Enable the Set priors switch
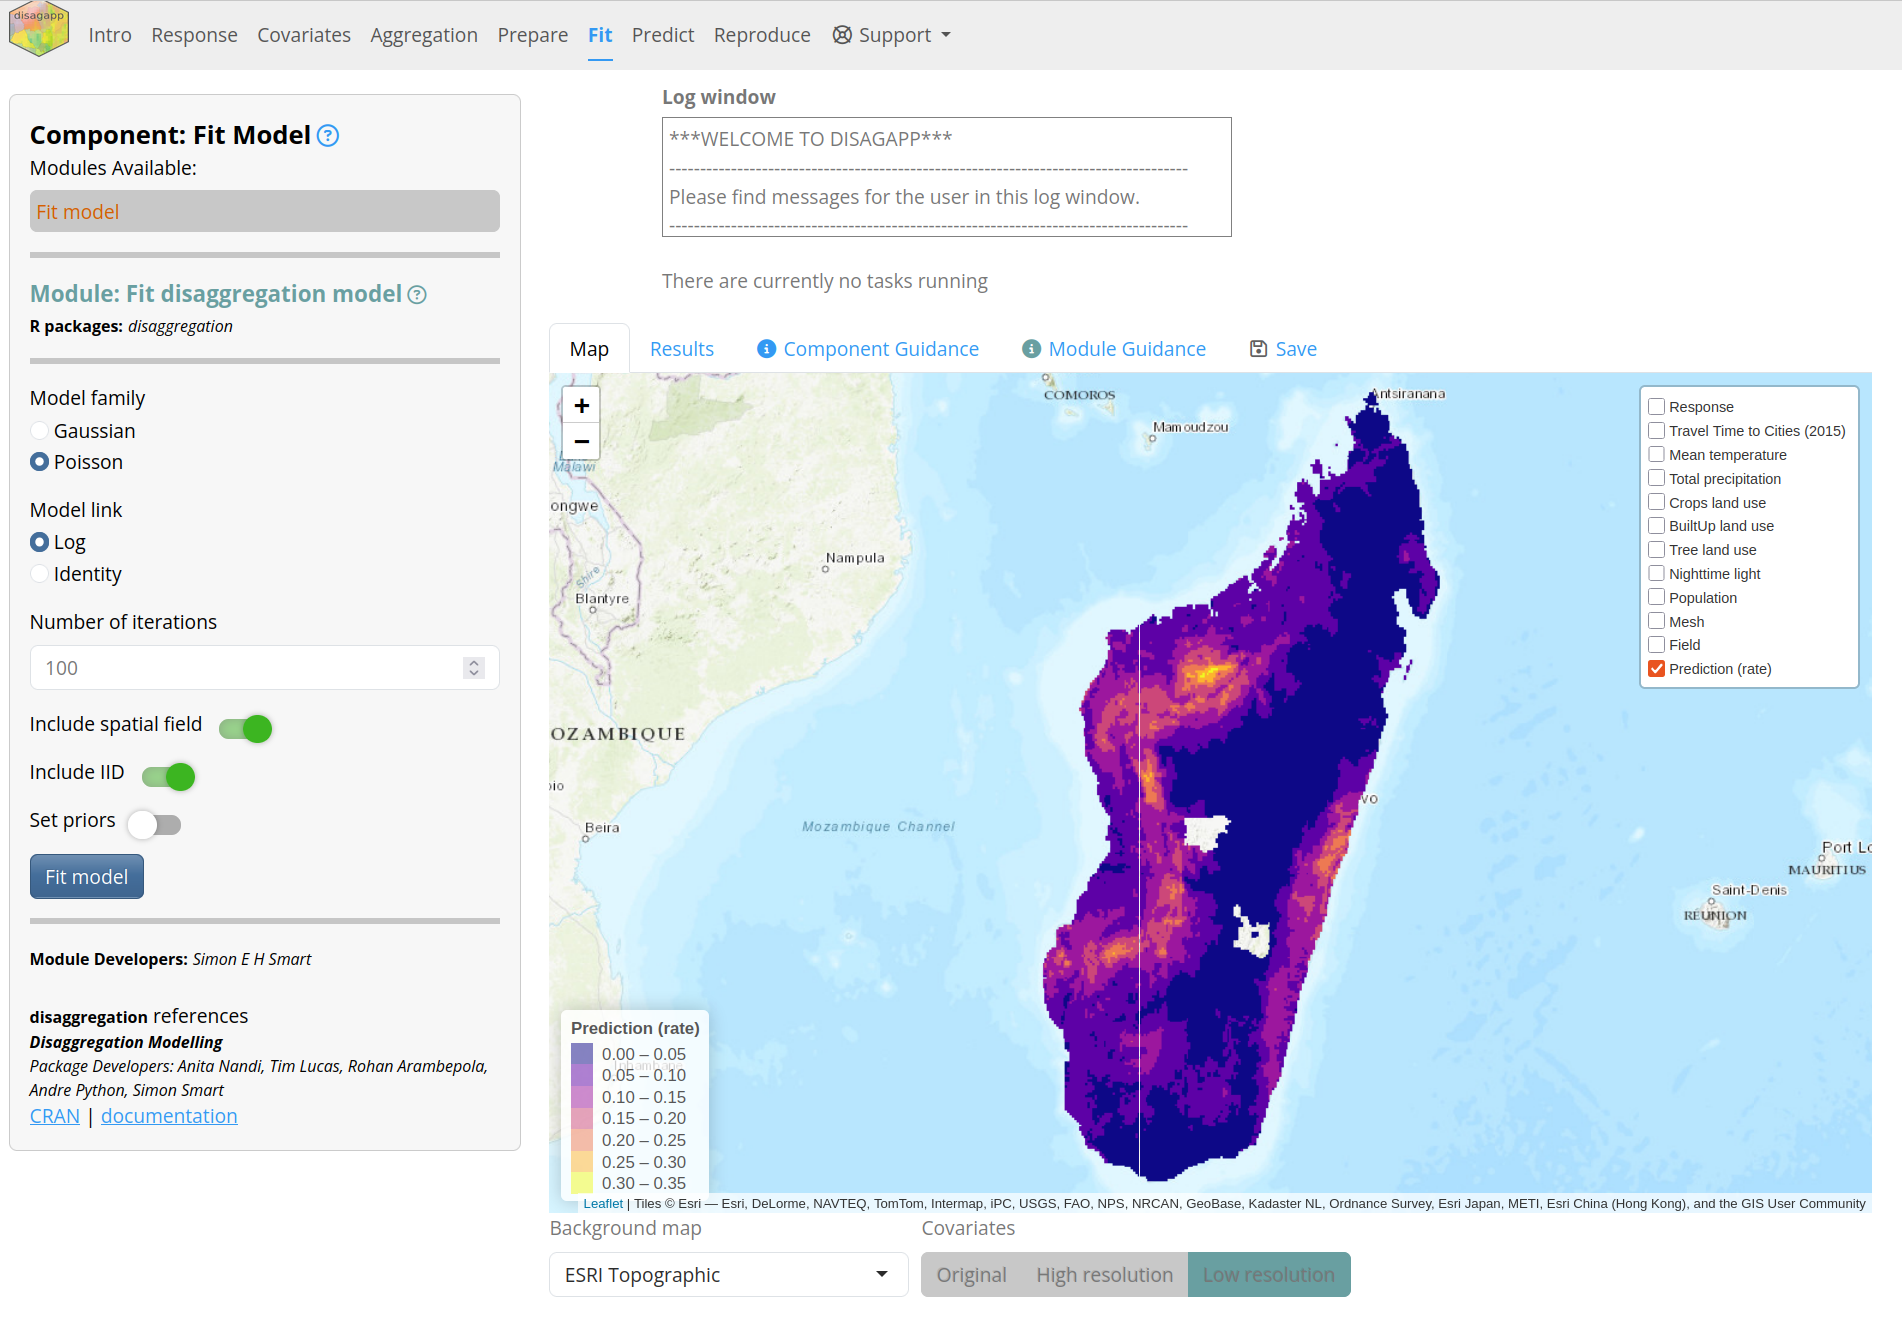Image resolution: width=1902 pixels, height=1319 pixels. [x=155, y=825]
